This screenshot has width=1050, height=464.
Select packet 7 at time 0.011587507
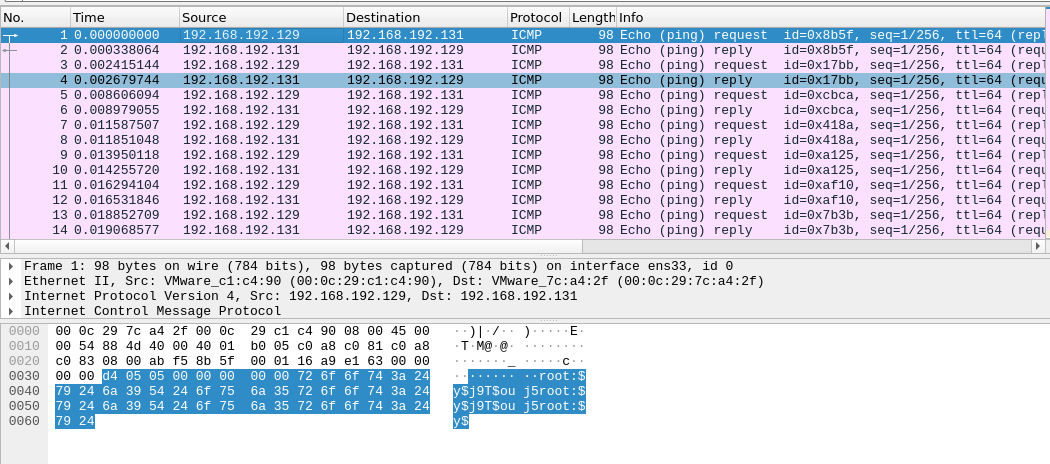400,125
